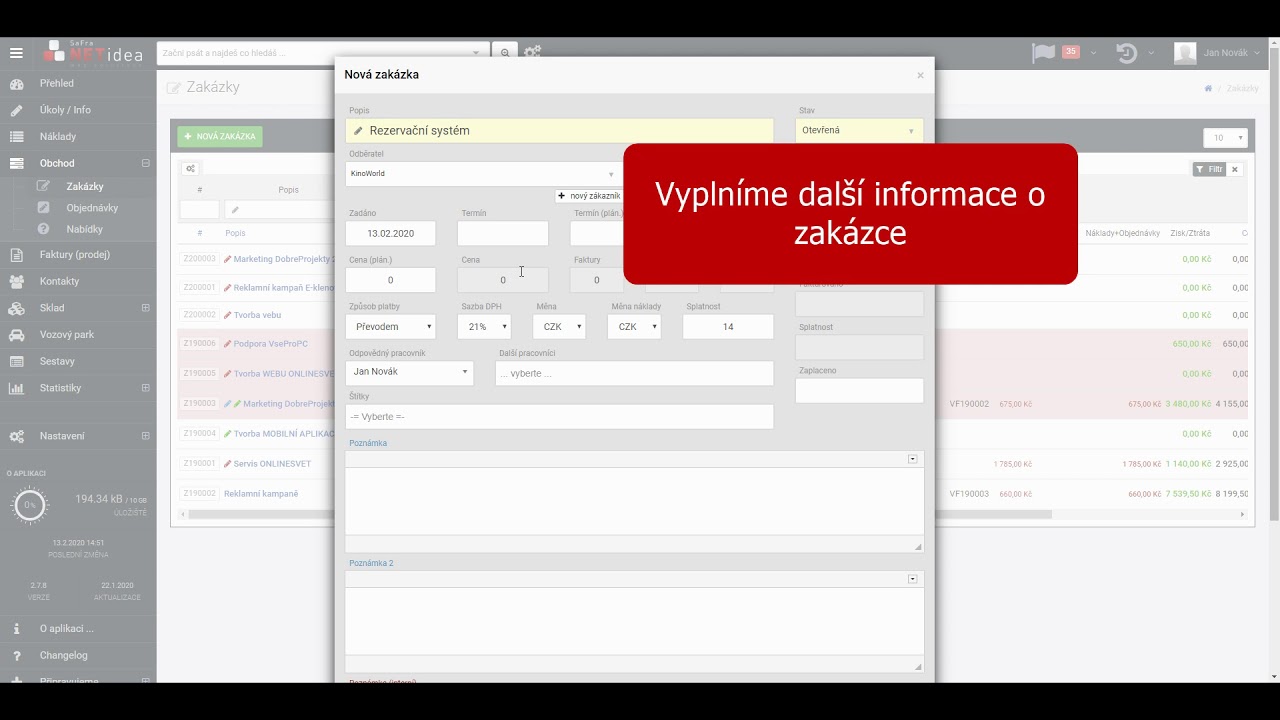1280x720 pixels.
Task: Open the rows-per-page dropdown showing 10
Action: pyautogui.click(x=1225, y=138)
